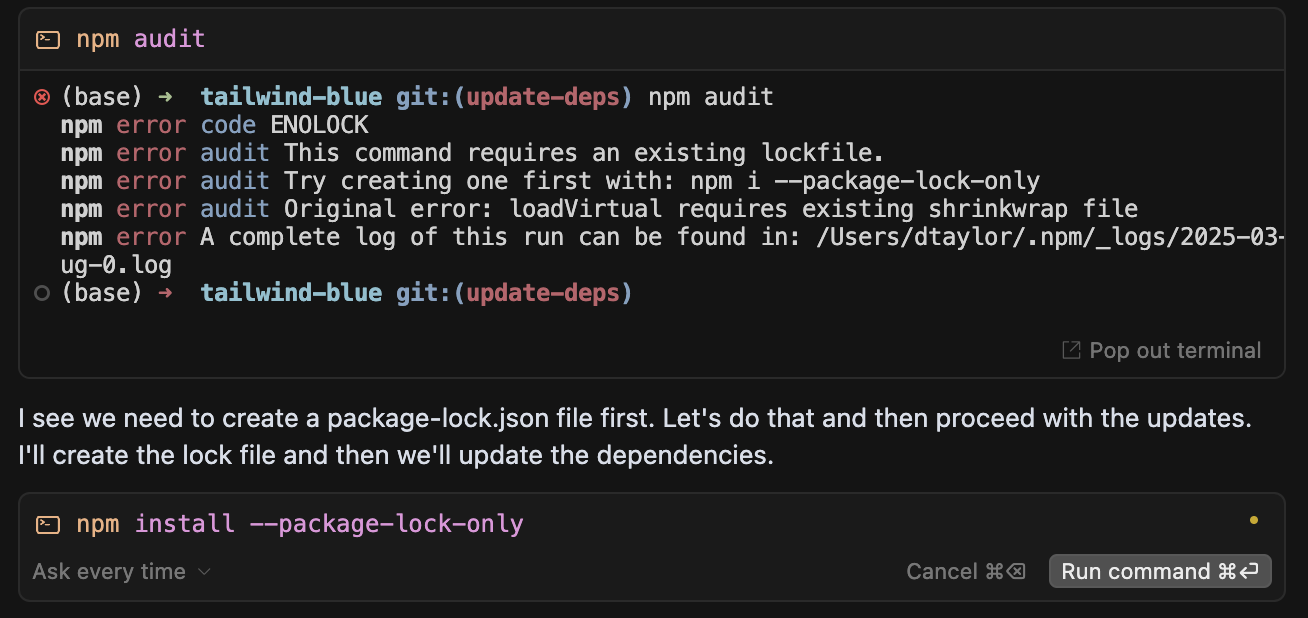The height and width of the screenshot is (618, 1308).
Task: Click the 'npm i --package-lock-only' suggestion line
Action: pos(551,181)
